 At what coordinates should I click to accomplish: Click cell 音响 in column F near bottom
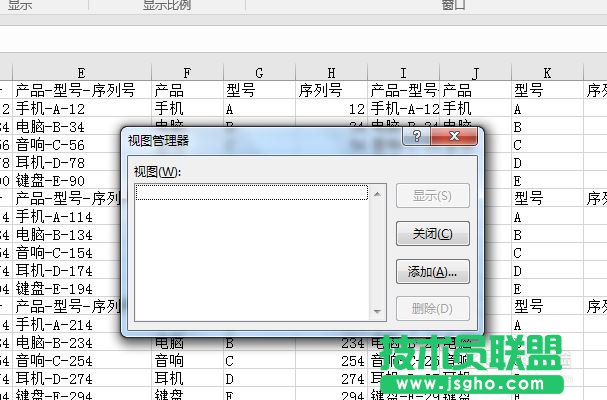187,361
